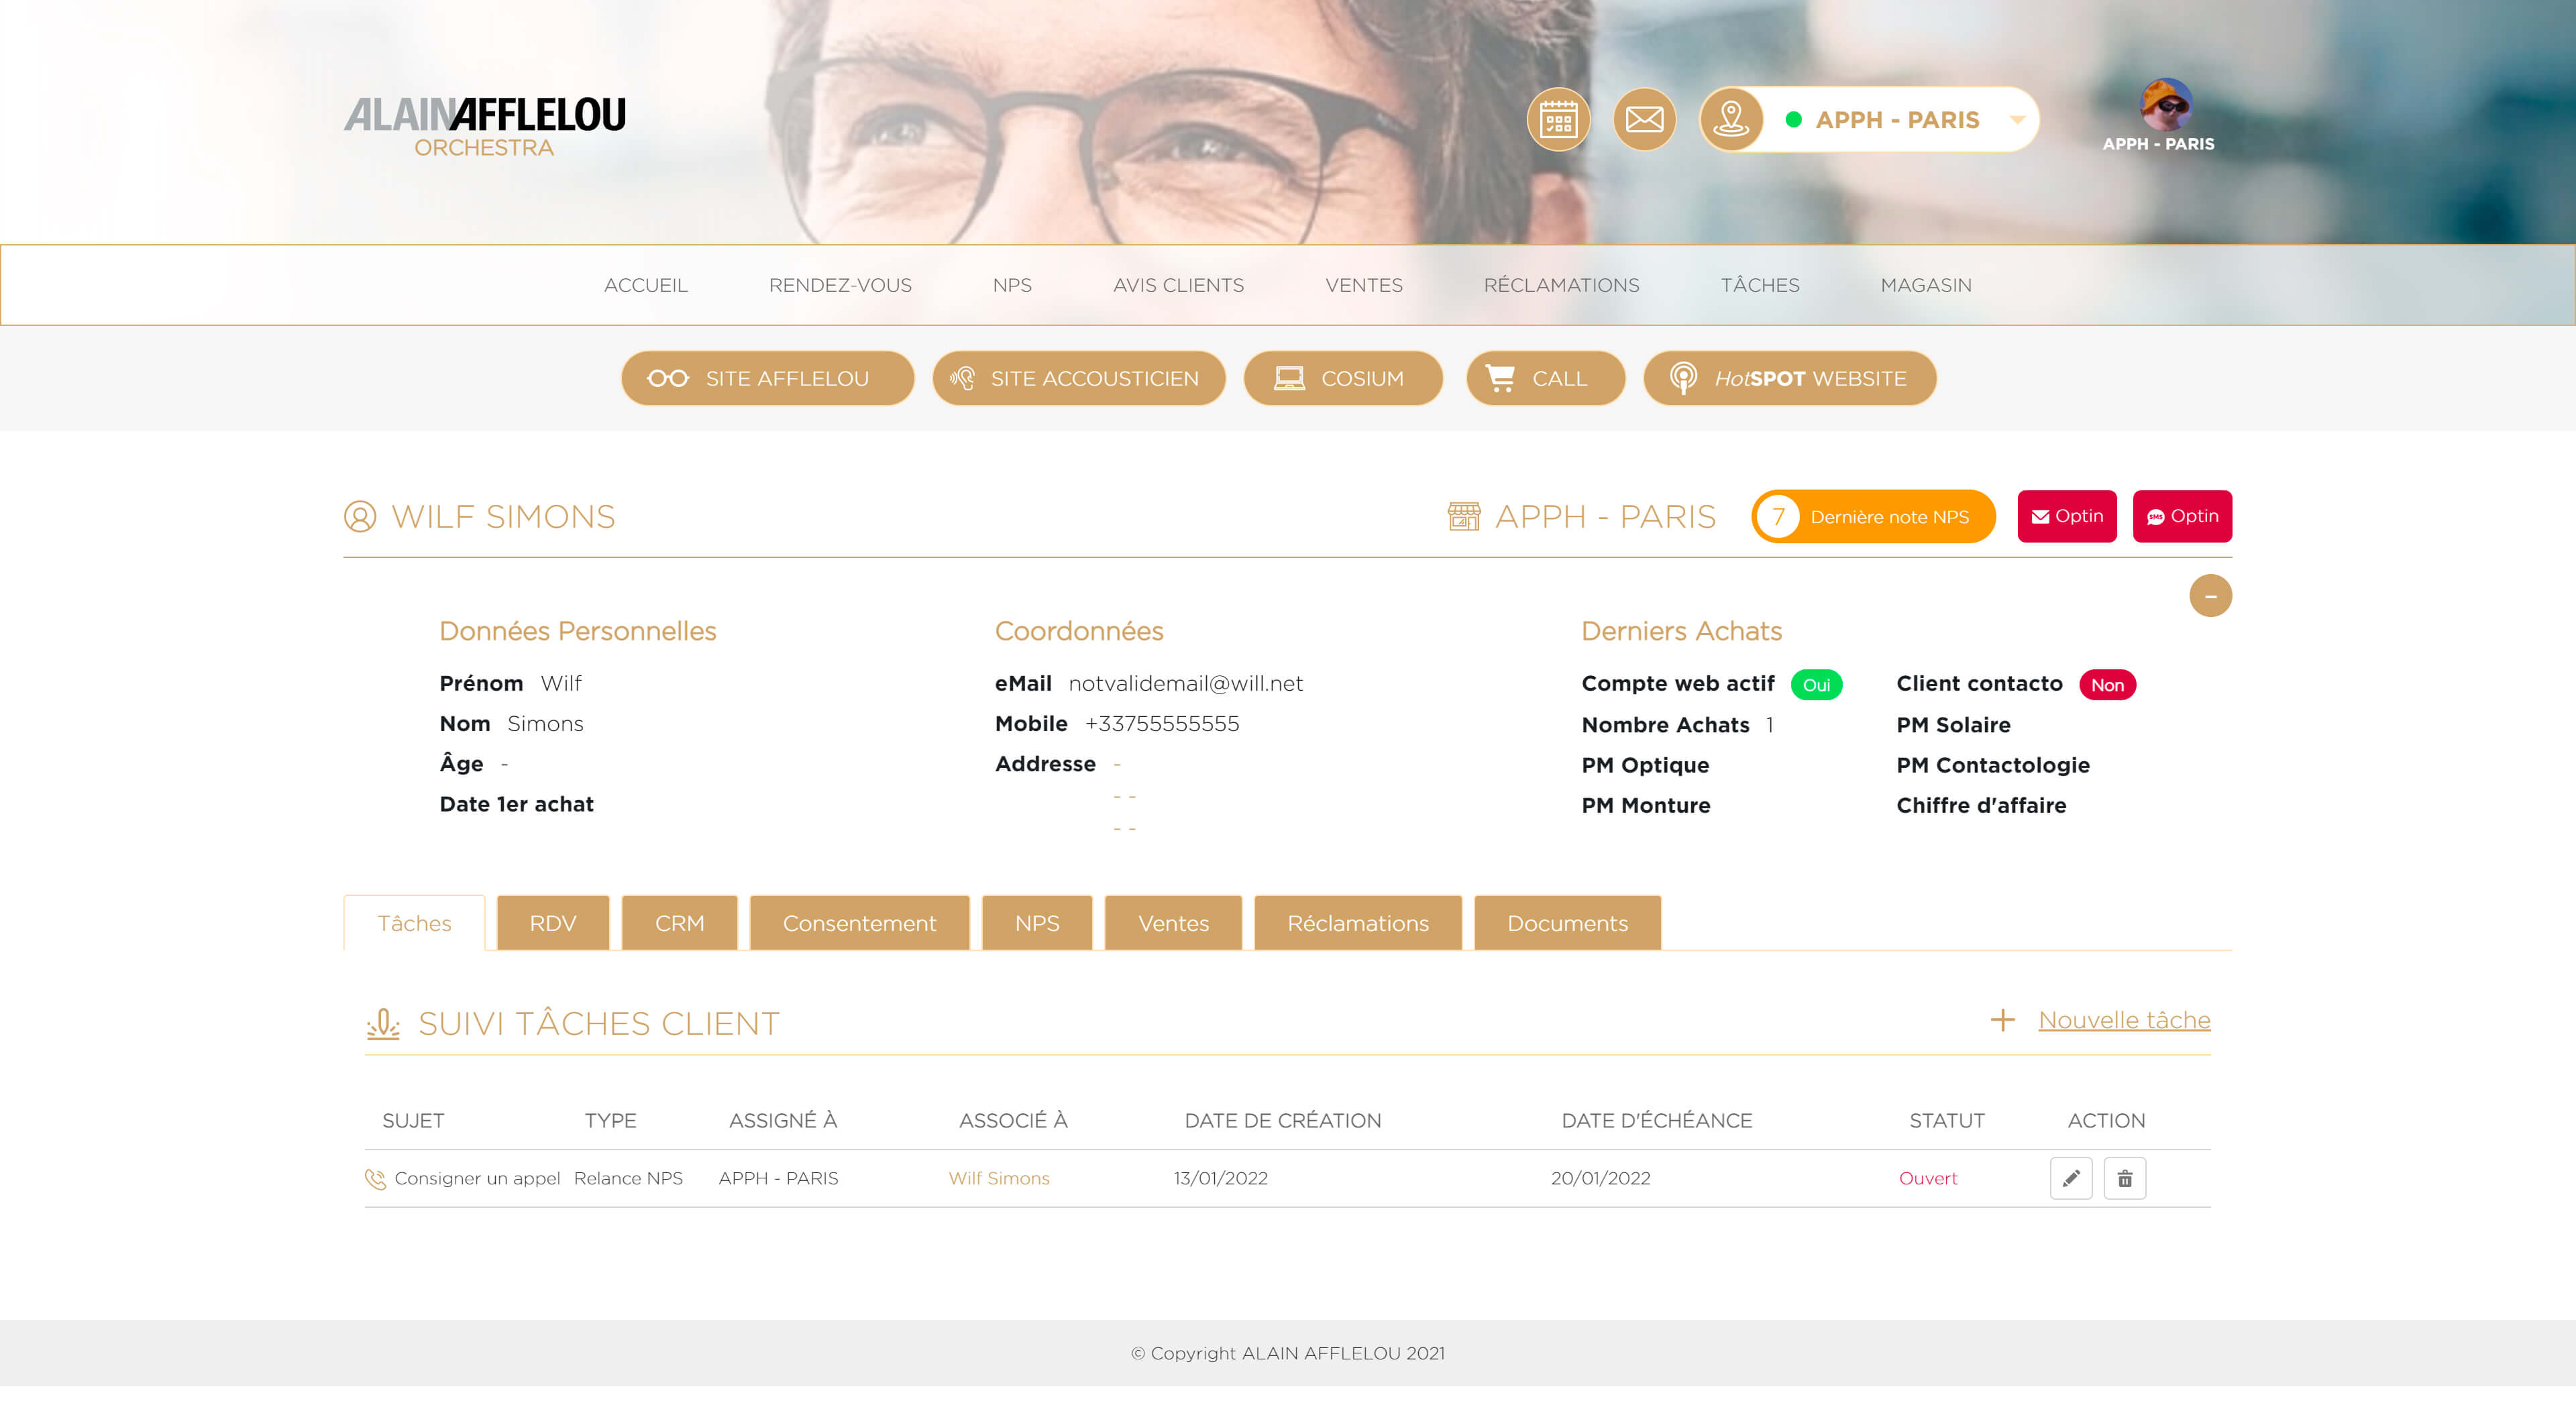Switch to the Consentement tab
The height and width of the screenshot is (1403, 2576).
pyautogui.click(x=859, y=923)
